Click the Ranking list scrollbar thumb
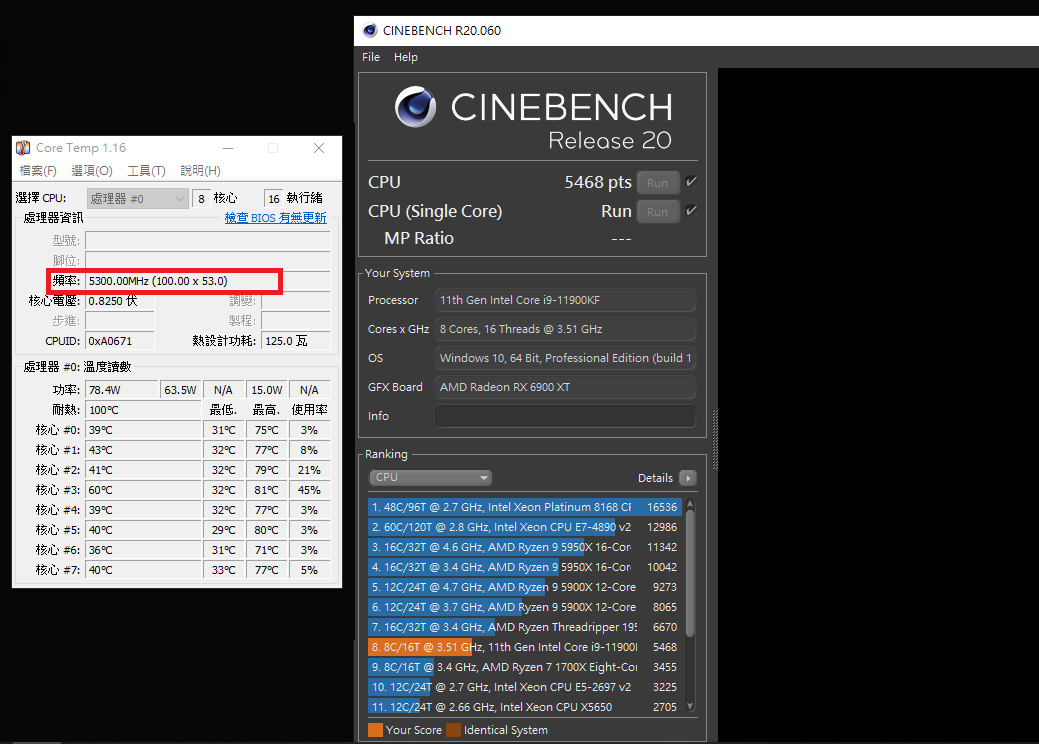This screenshot has width=1039, height=744. (x=690, y=573)
